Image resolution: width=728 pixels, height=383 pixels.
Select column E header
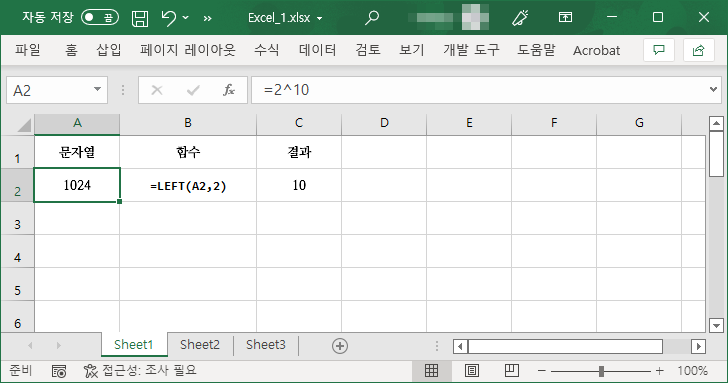click(469, 123)
